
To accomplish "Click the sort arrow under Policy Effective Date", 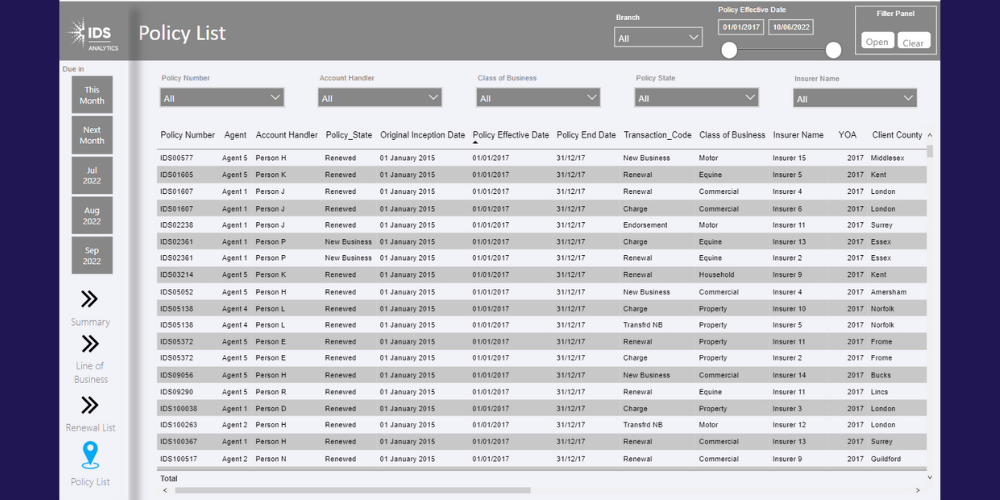I will pyautogui.click(x=476, y=143).
